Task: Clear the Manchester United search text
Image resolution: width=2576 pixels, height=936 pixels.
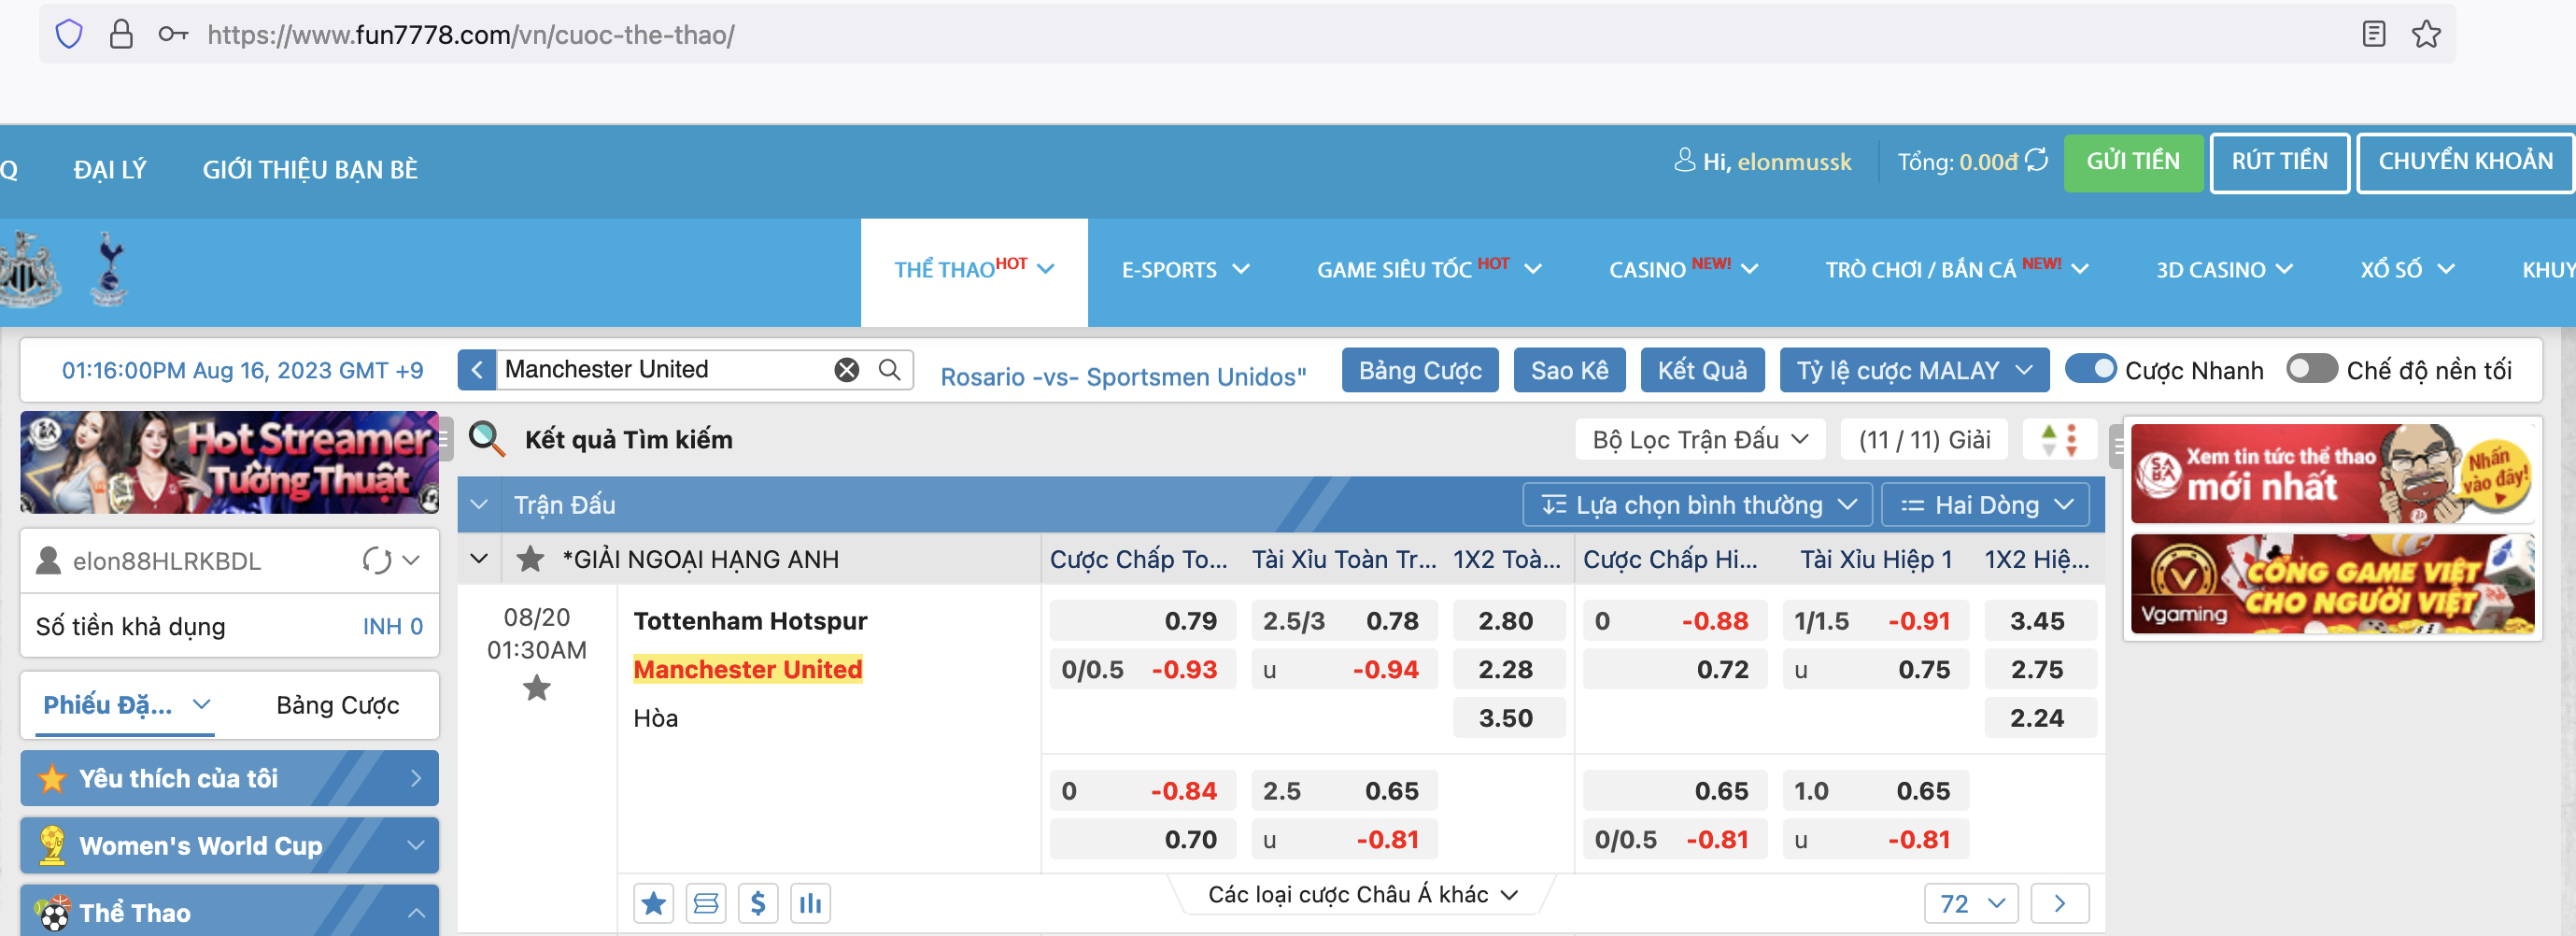Action: (846, 370)
